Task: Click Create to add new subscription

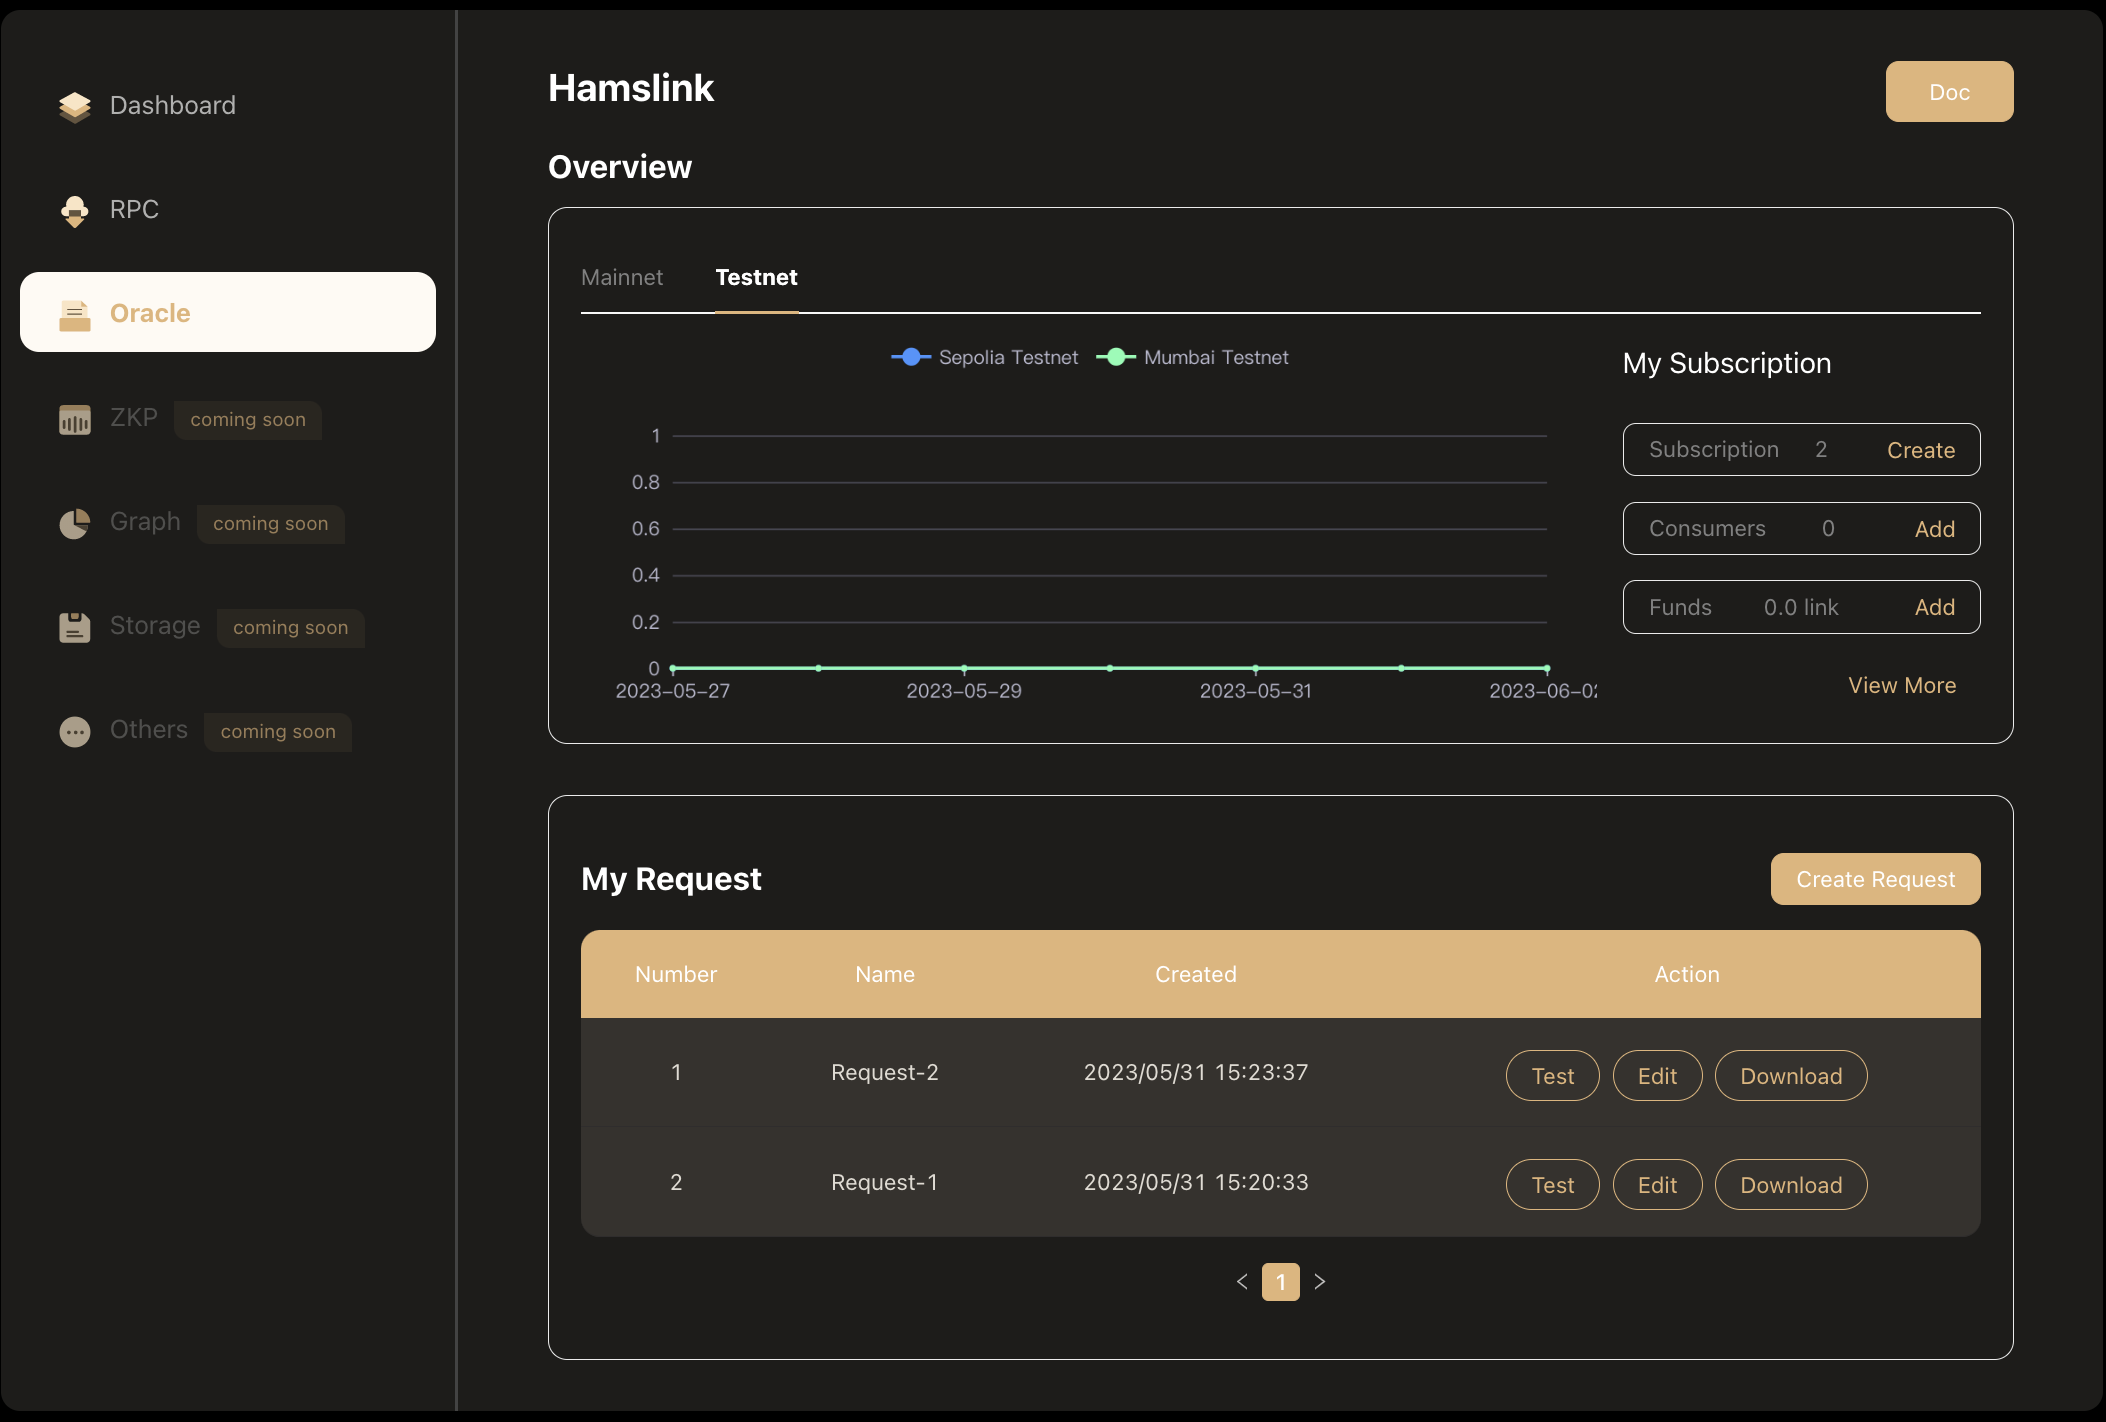Action: (1920, 449)
